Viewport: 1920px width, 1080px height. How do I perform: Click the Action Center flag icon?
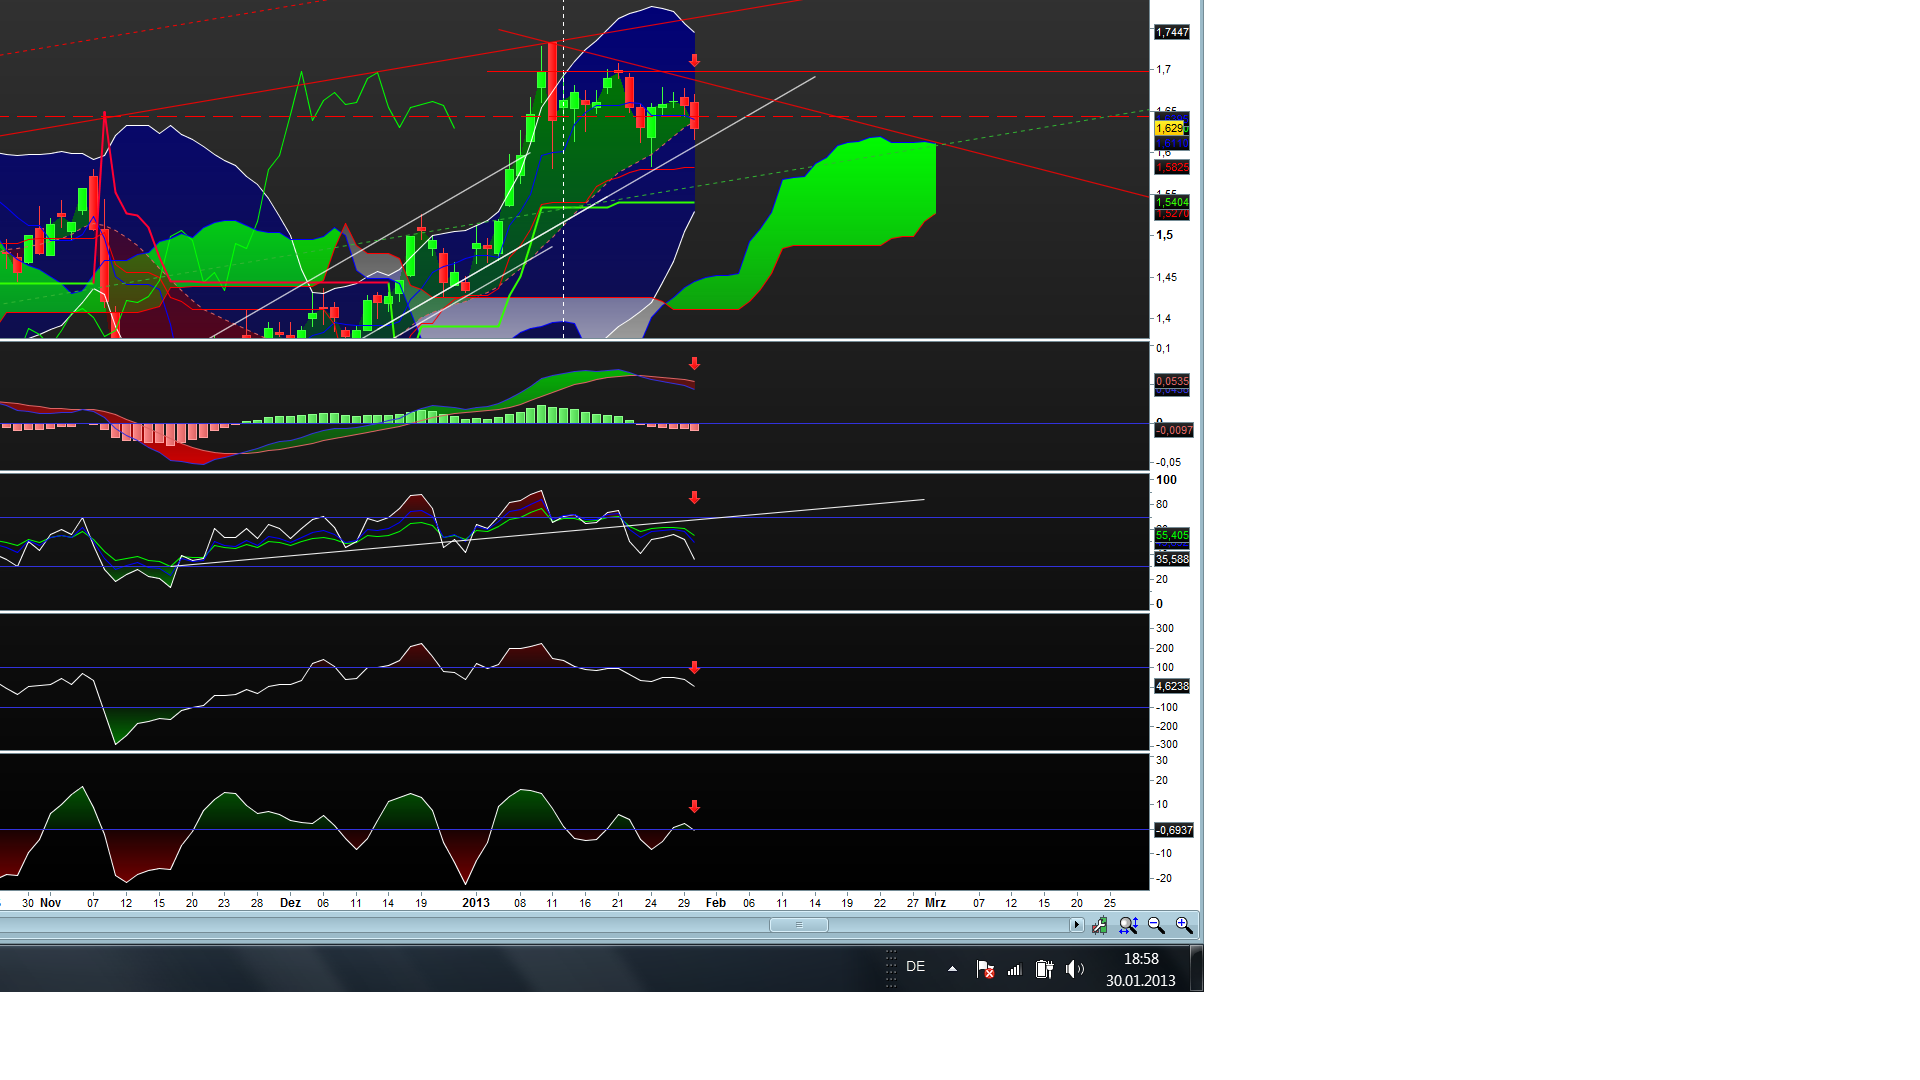tap(985, 969)
